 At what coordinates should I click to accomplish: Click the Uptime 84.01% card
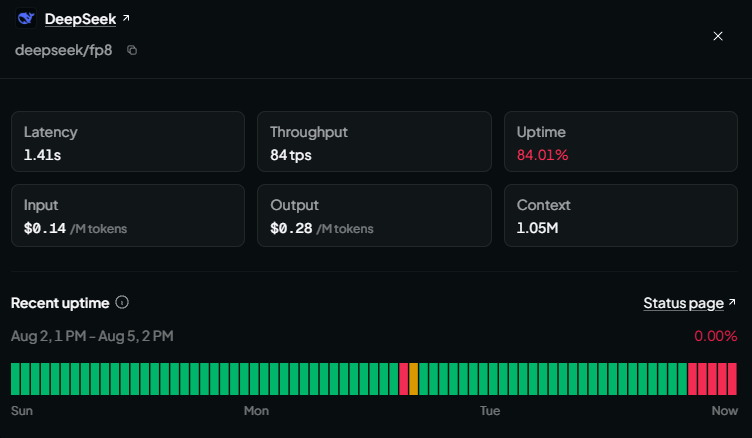click(621, 142)
